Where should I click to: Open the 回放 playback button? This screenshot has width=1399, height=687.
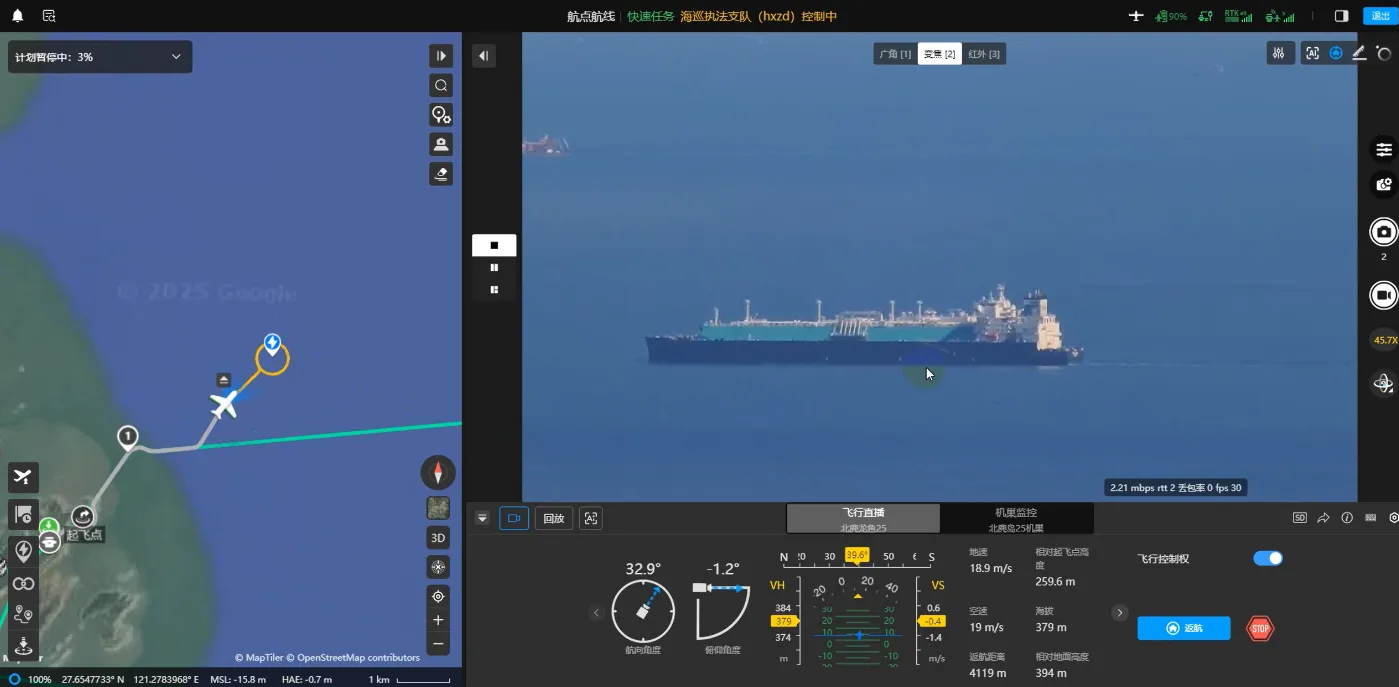click(554, 518)
